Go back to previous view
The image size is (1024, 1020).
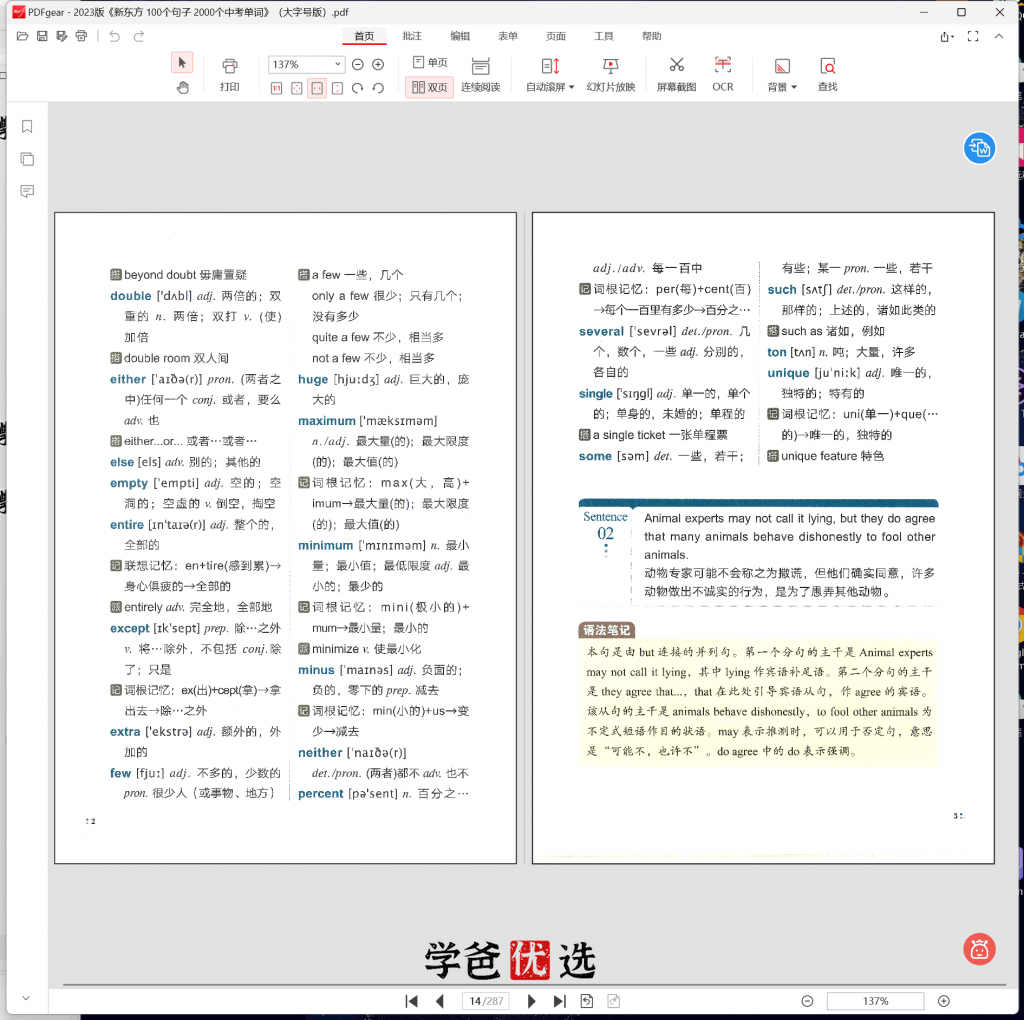586,1001
